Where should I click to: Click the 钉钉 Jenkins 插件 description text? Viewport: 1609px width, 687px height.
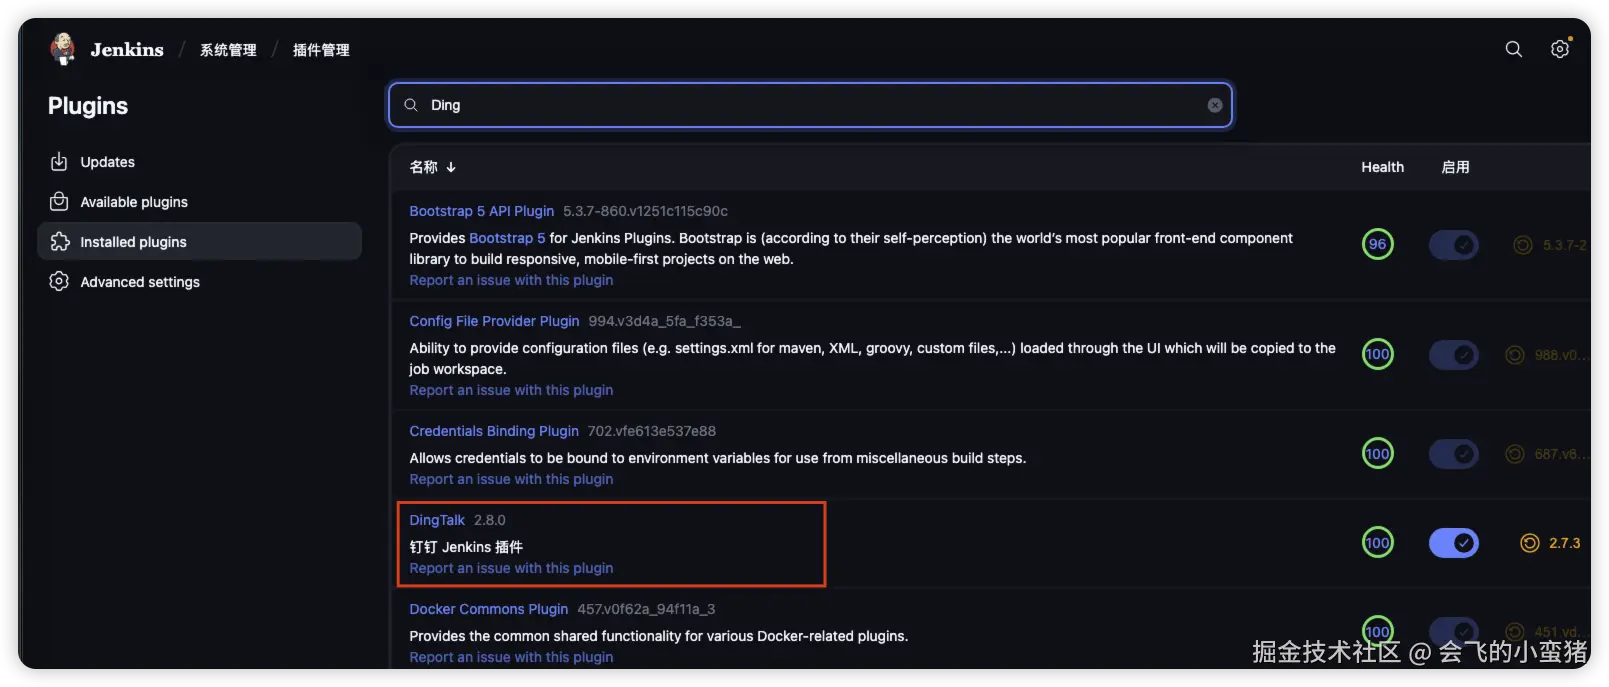tap(466, 547)
